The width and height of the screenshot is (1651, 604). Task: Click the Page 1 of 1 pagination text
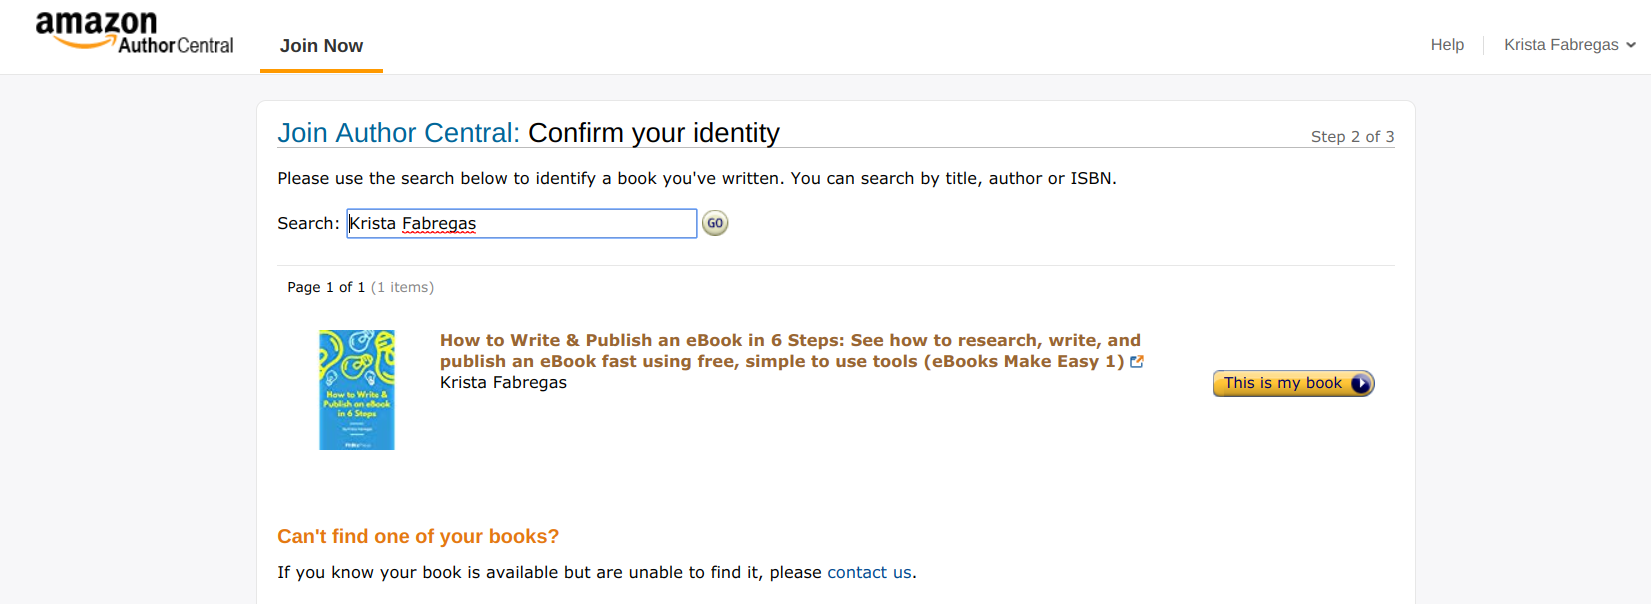326,288
